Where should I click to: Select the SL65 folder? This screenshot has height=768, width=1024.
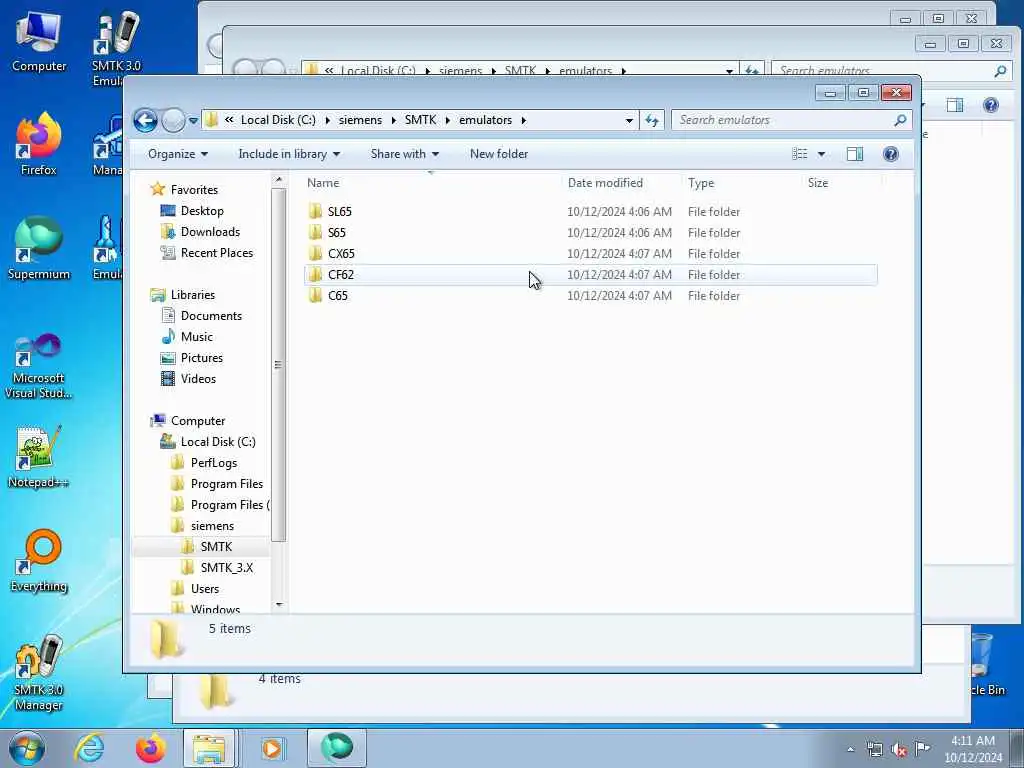[591, 212]
